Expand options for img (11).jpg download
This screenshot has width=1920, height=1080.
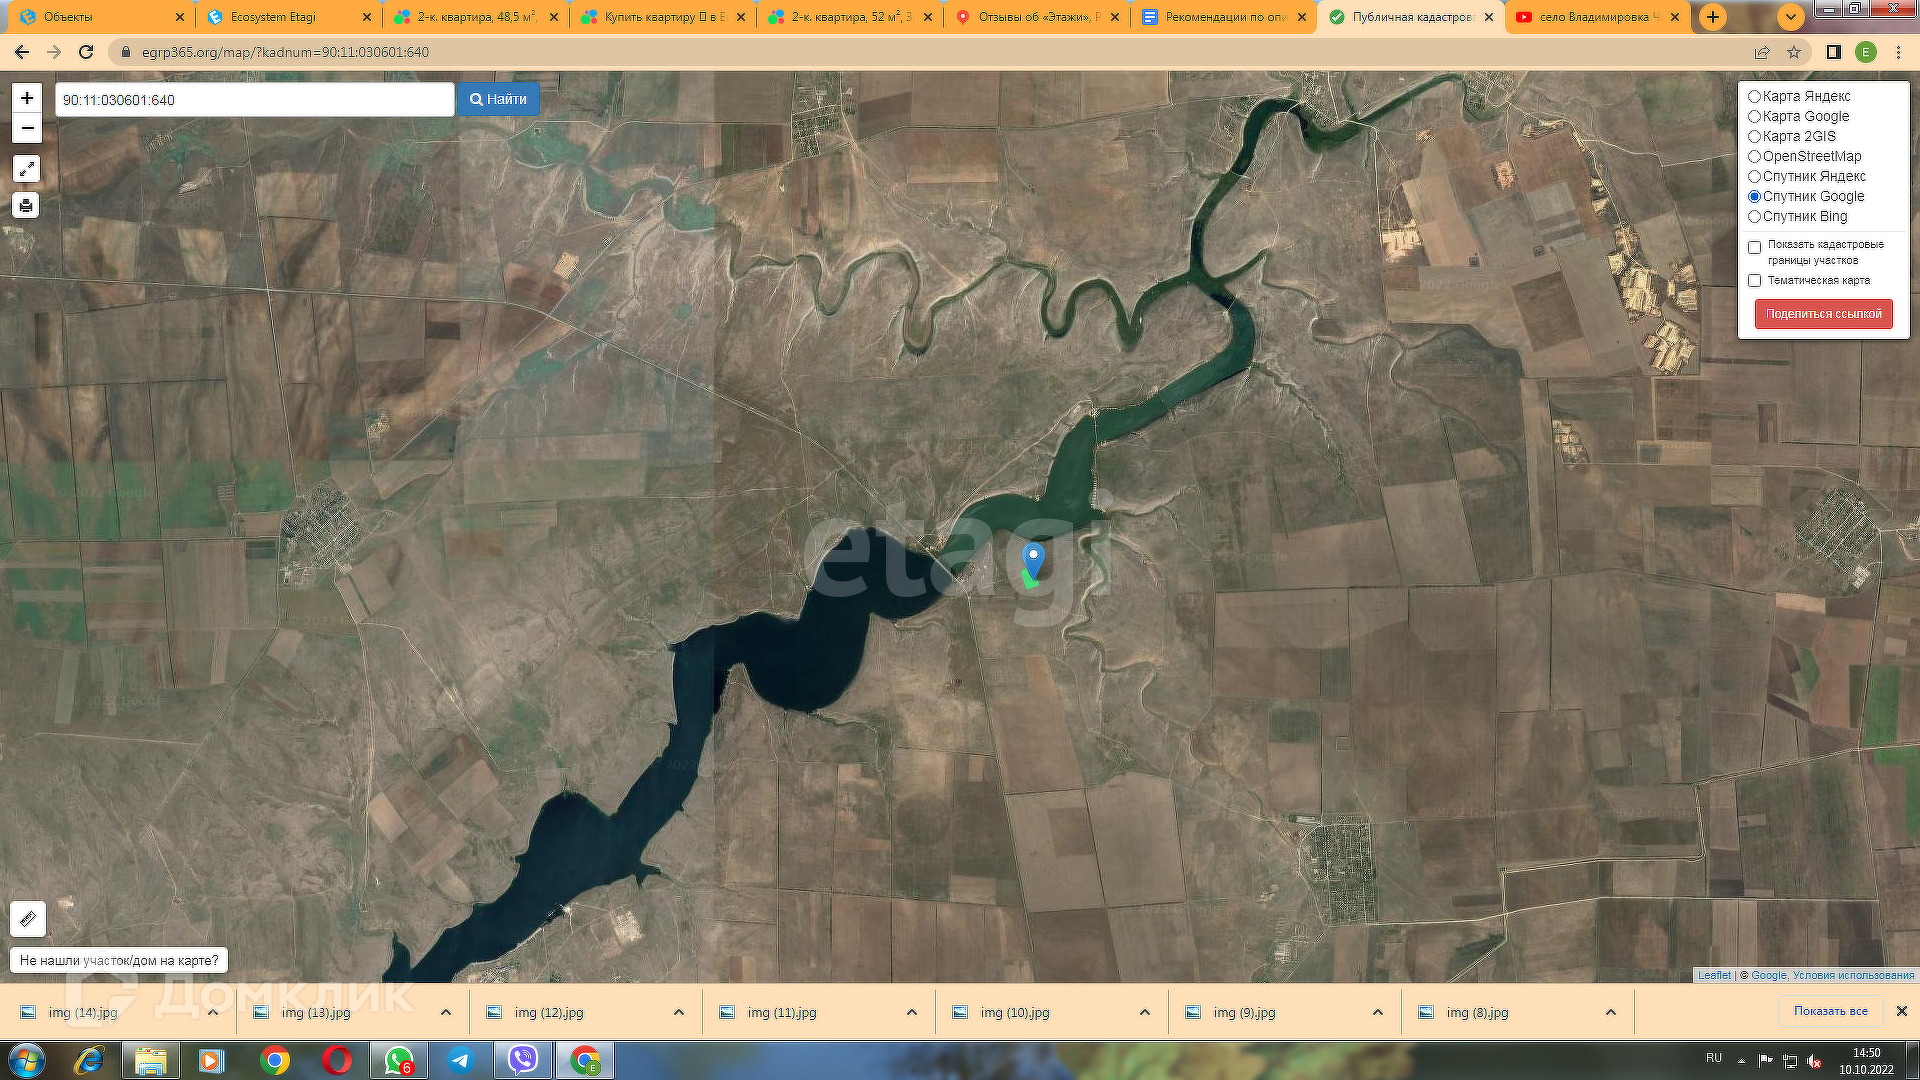click(x=912, y=1012)
